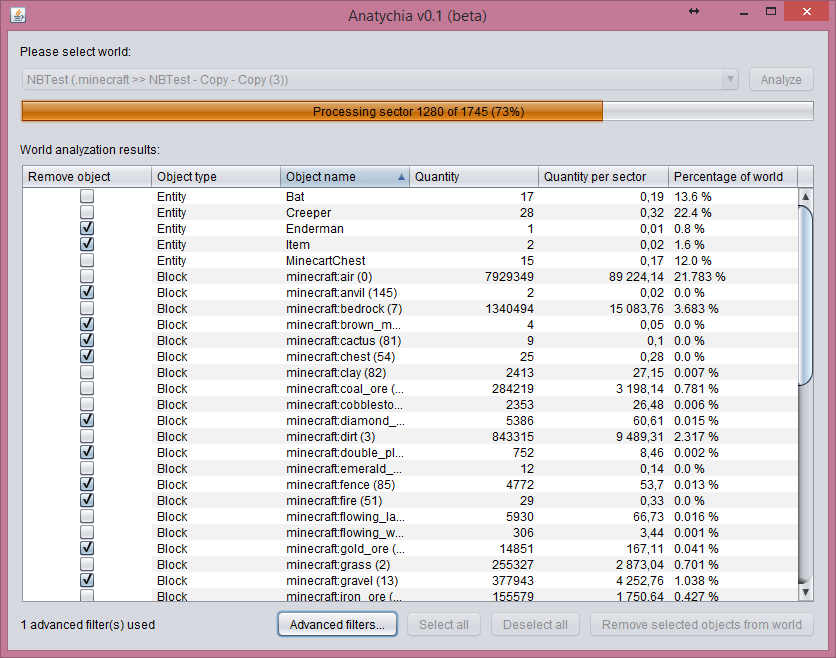Click the double-headed arrow icon in title bar
This screenshot has height=658, width=836.
pyautogui.click(x=694, y=11)
